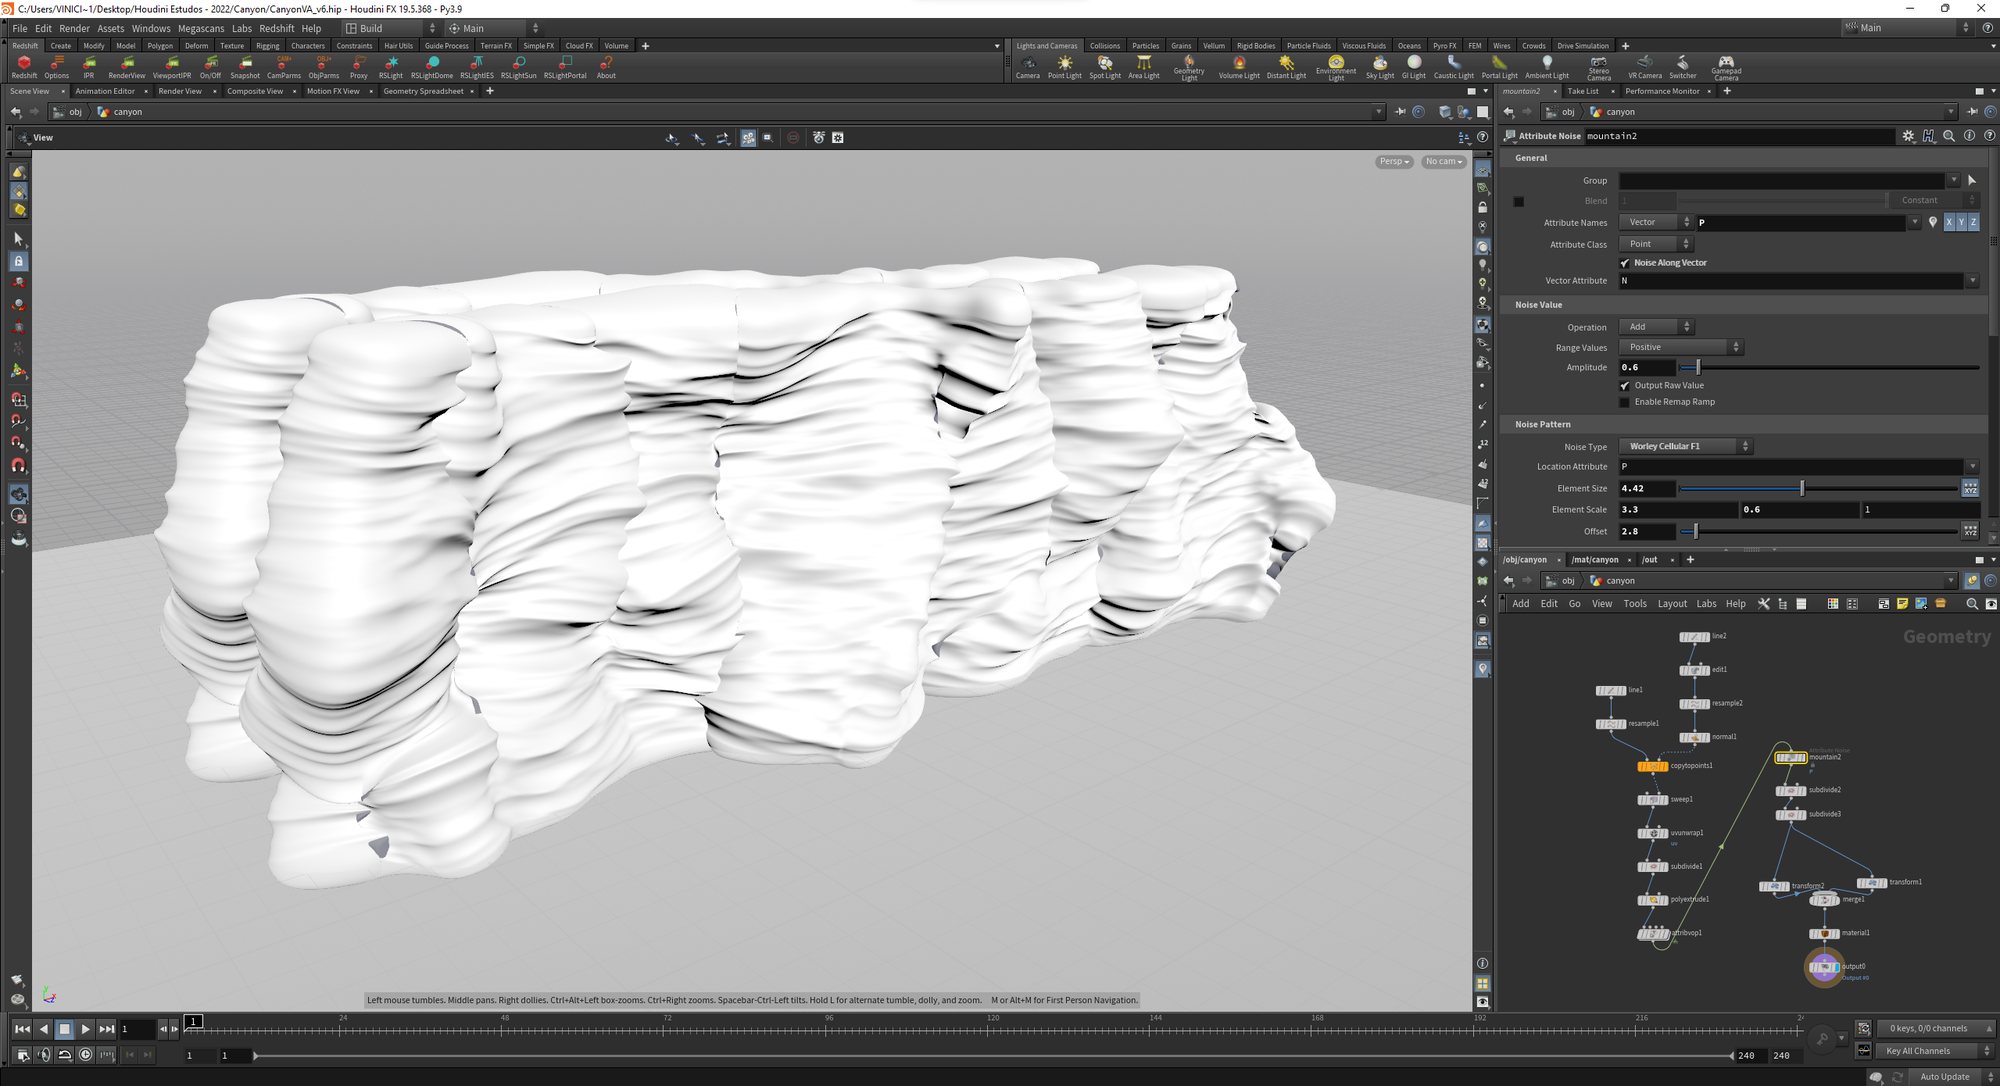The width and height of the screenshot is (2000, 1086).
Task: Toggle the Blend enable checkbox
Action: tap(1518, 201)
